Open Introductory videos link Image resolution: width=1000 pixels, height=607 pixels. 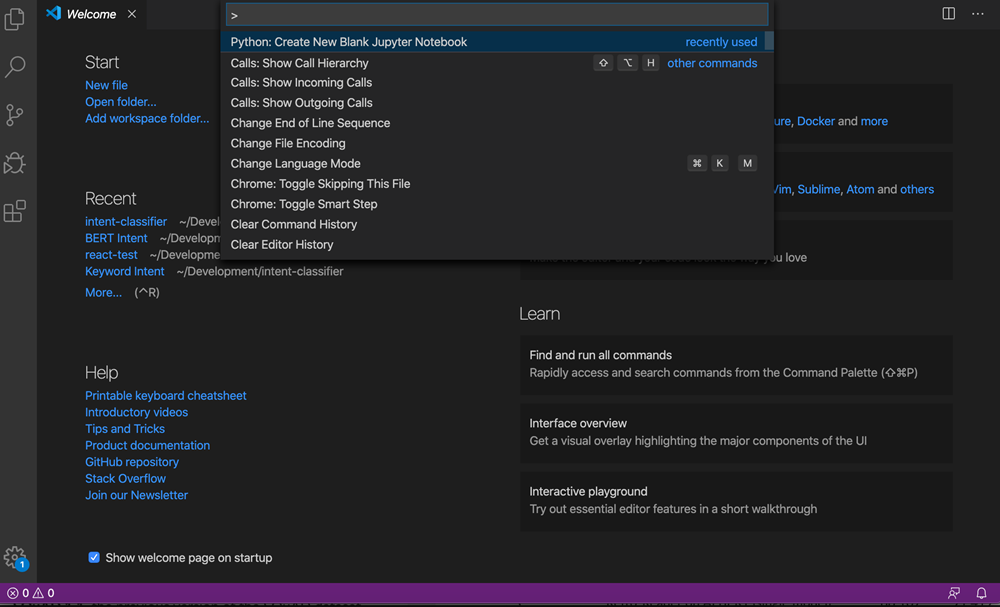[x=136, y=412]
